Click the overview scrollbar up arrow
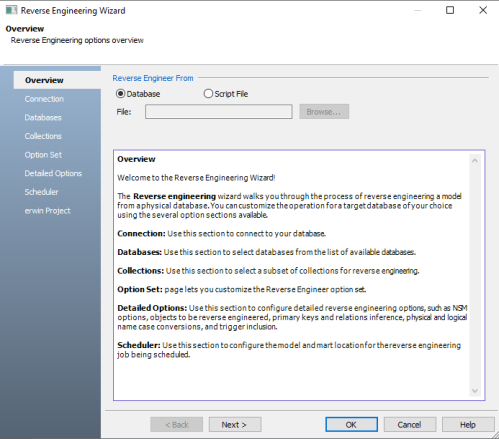 [475, 161]
